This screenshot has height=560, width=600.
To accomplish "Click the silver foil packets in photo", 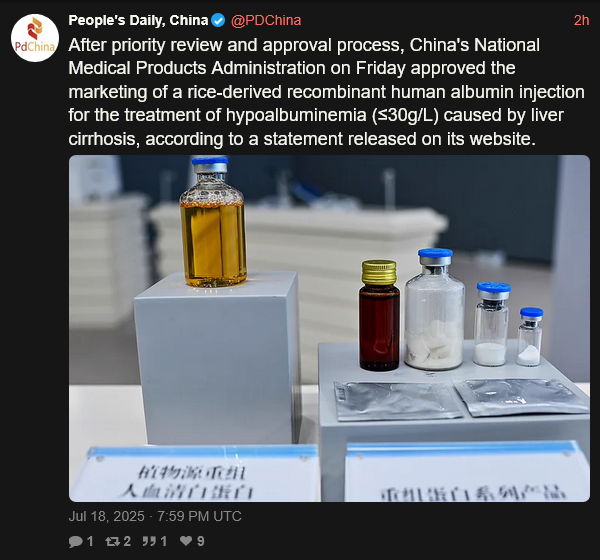I will 461,399.
